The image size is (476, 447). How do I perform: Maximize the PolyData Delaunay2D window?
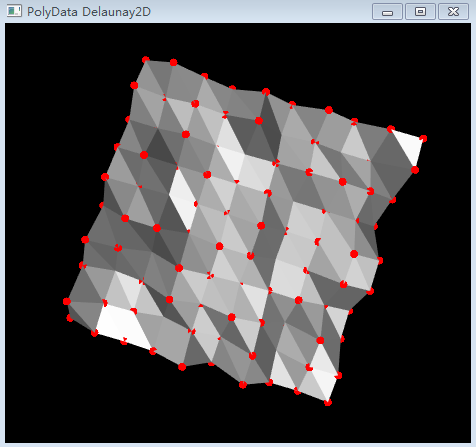pos(420,12)
